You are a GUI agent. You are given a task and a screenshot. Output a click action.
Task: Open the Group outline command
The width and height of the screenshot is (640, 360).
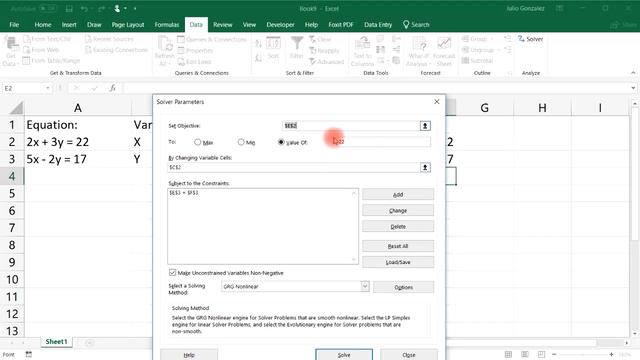click(478, 39)
